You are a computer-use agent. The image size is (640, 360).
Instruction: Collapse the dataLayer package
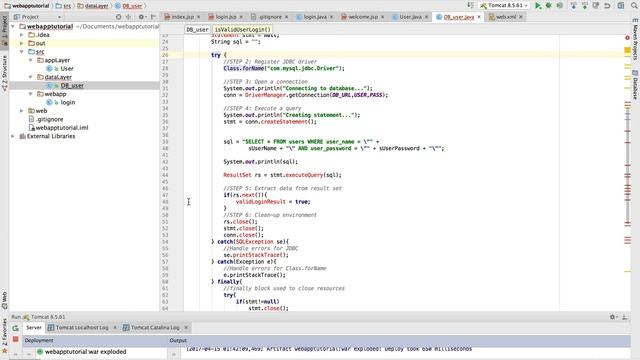click(31, 77)
